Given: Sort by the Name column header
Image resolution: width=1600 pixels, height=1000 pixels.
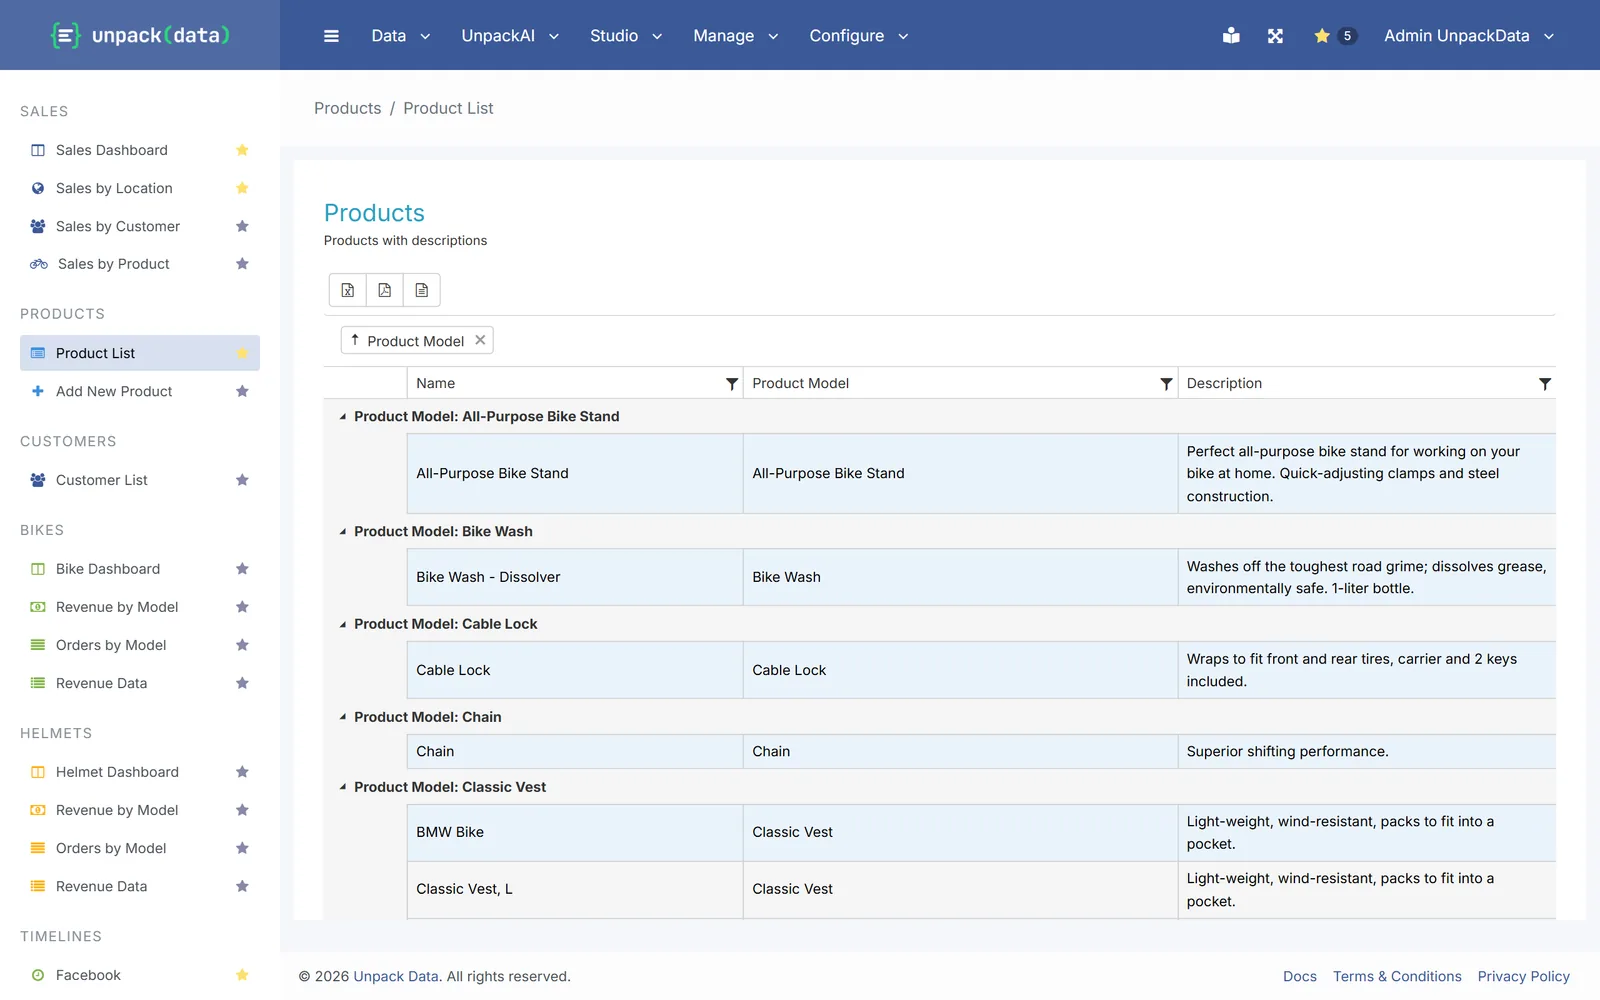Looking at the screenshot, I should point(436,383).
